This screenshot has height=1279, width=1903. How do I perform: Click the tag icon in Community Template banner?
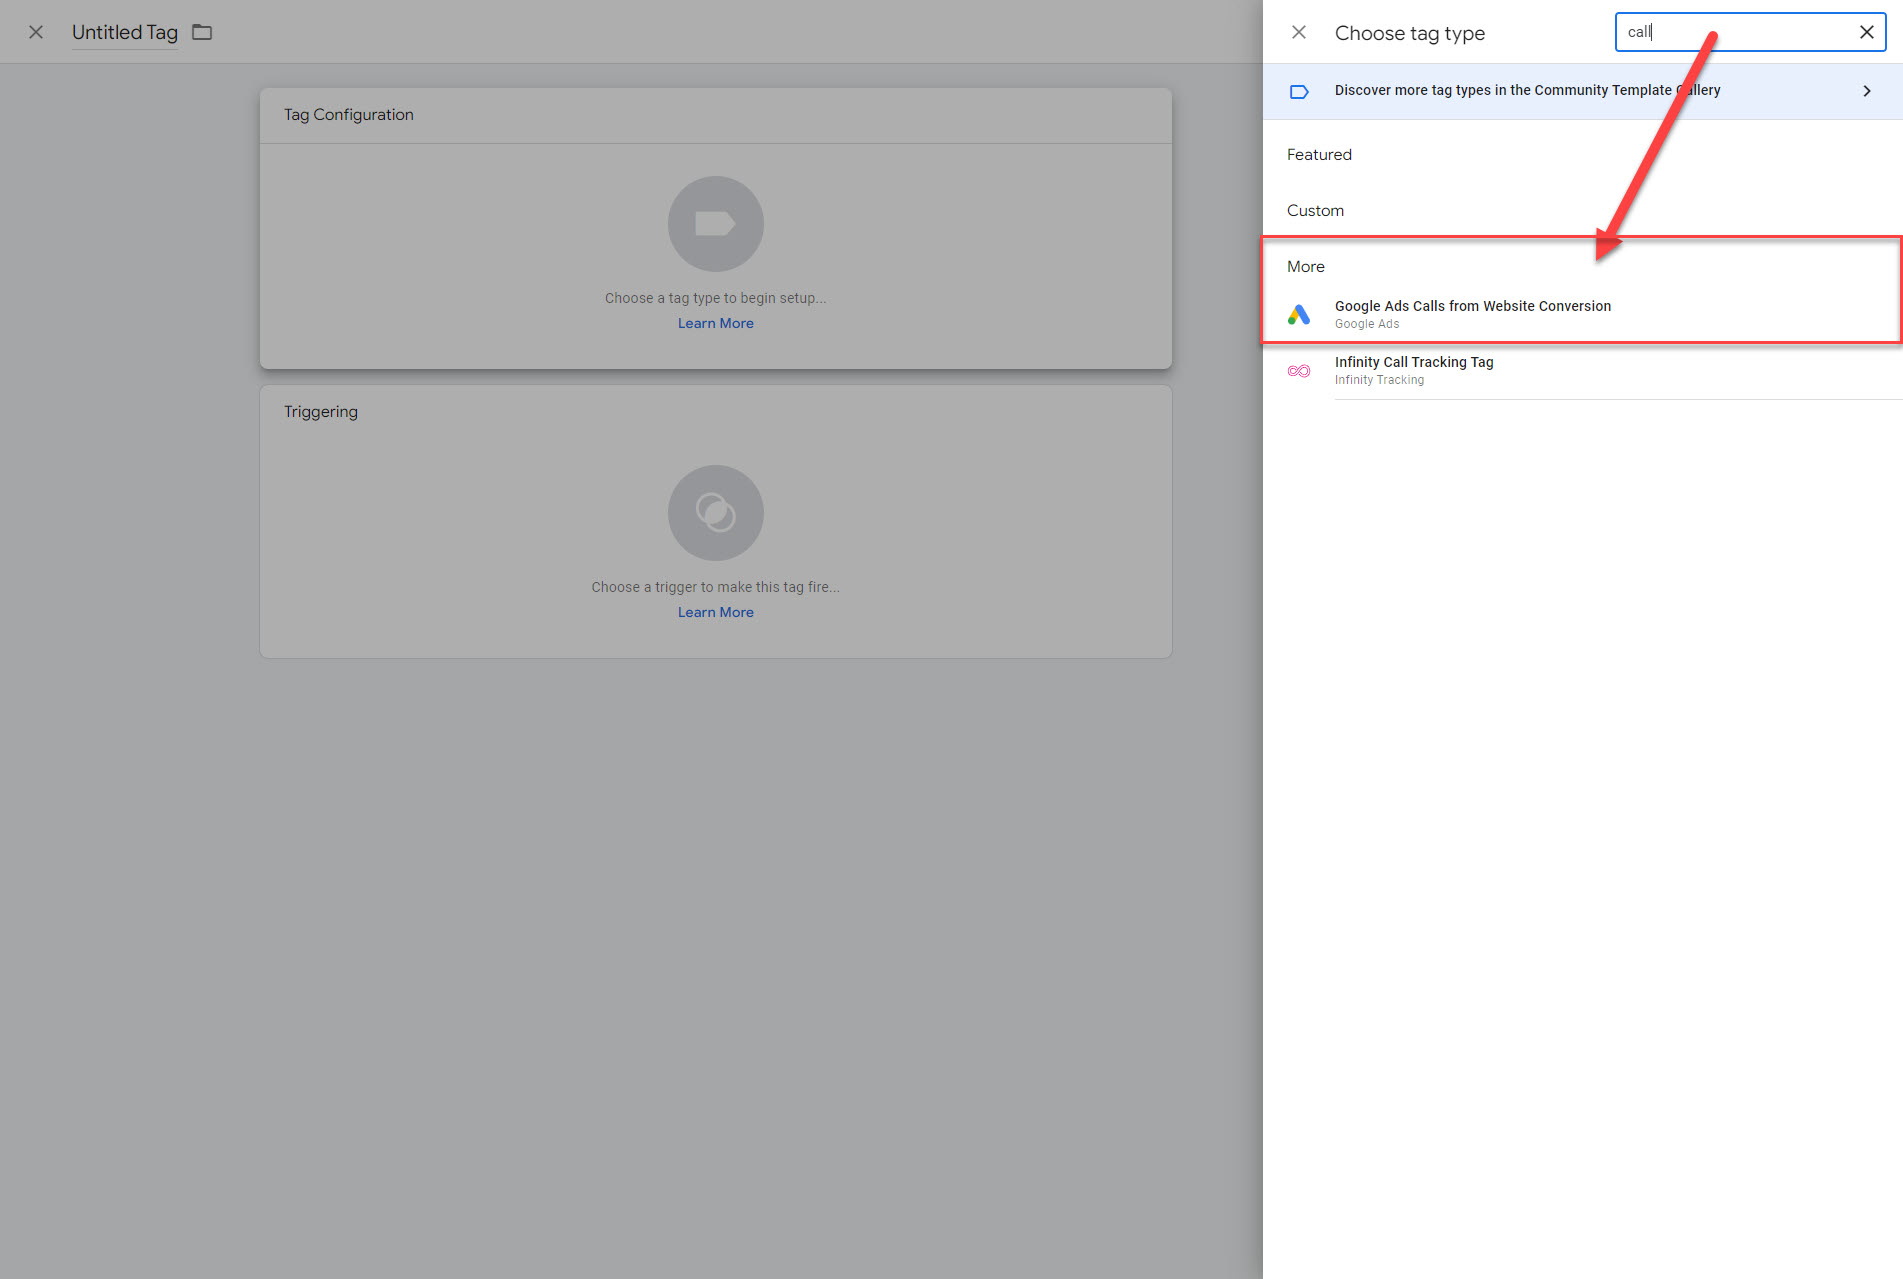click(1298, 92)
